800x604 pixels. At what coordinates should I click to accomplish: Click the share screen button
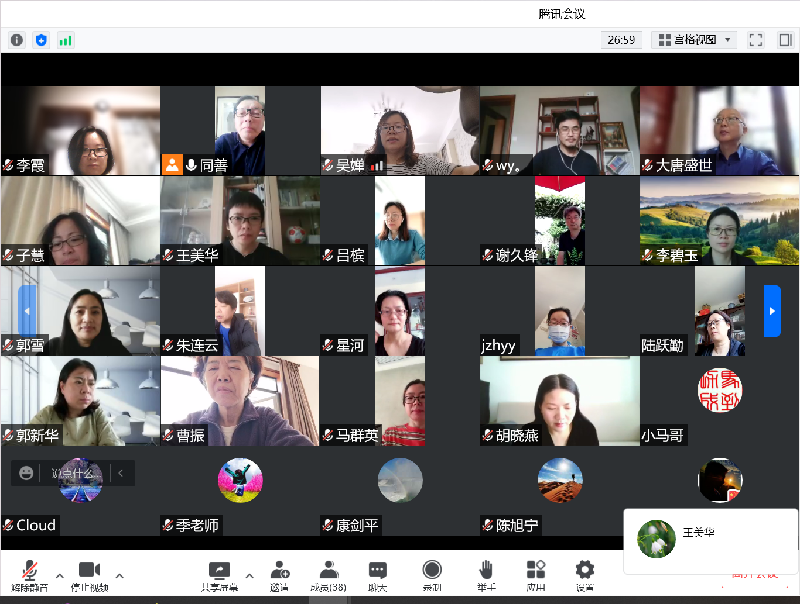219,575
